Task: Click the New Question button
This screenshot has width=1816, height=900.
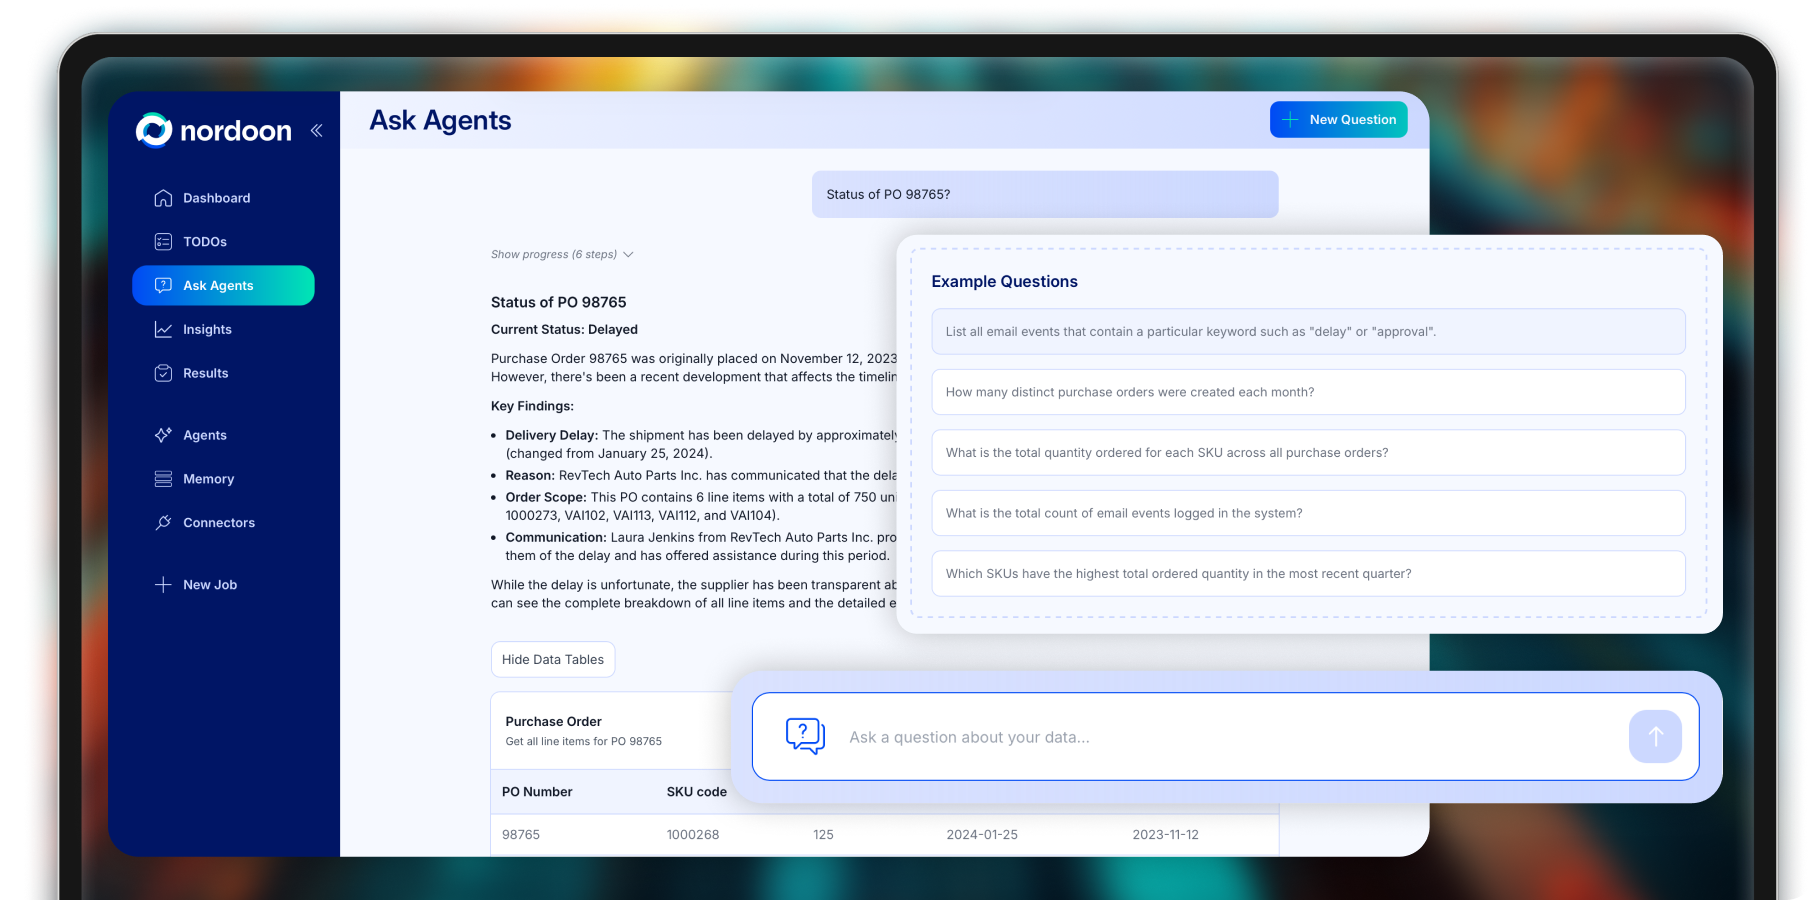Action: pos(1338,120)
